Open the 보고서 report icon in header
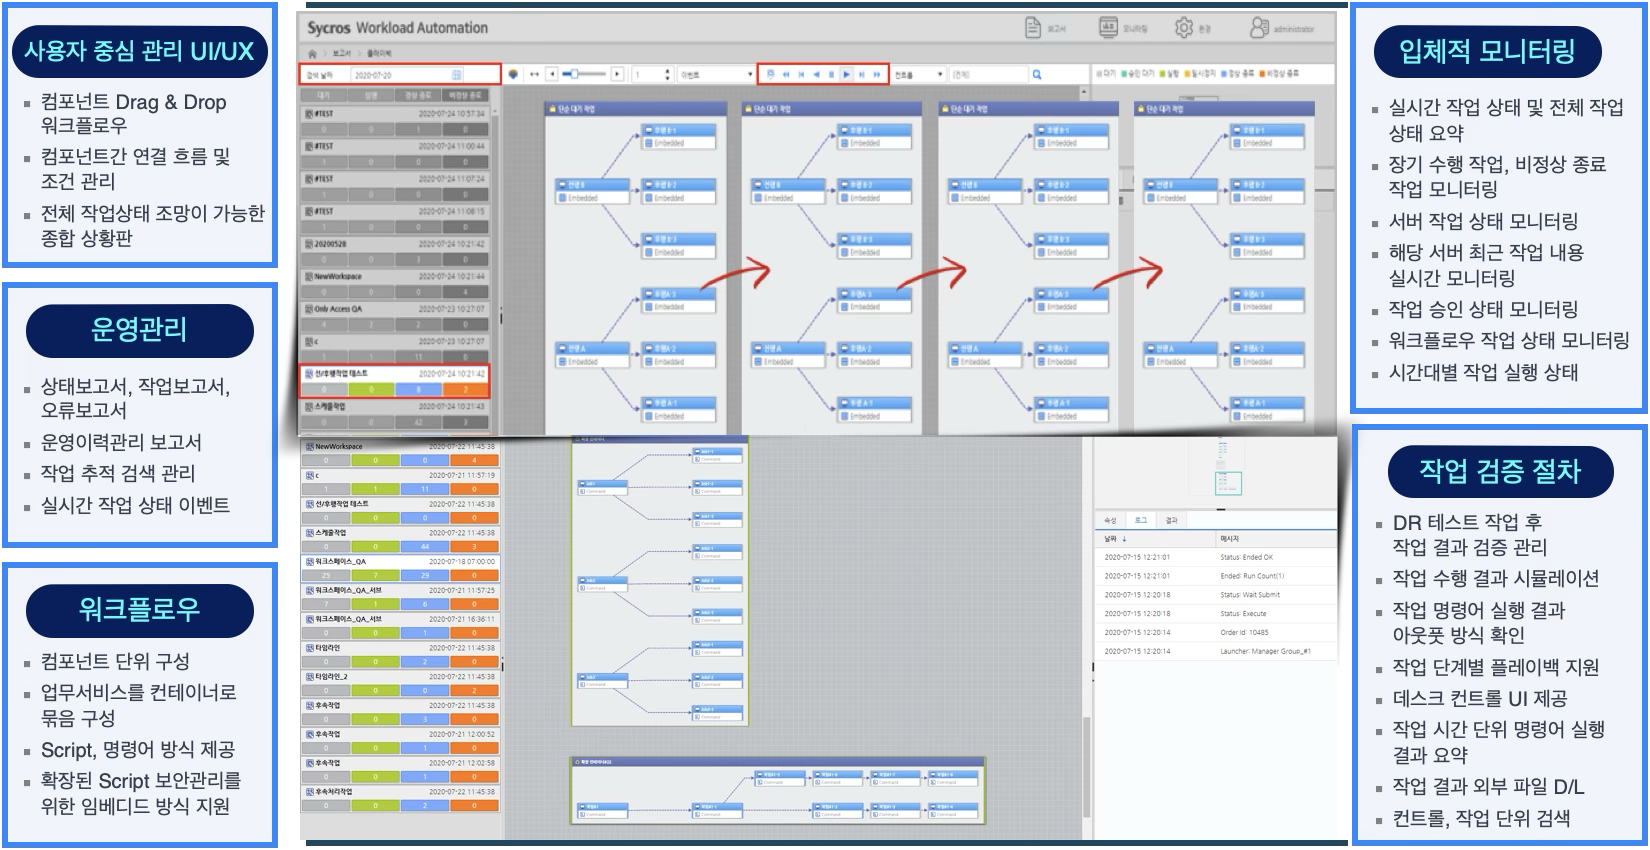 coord(1033,28)
